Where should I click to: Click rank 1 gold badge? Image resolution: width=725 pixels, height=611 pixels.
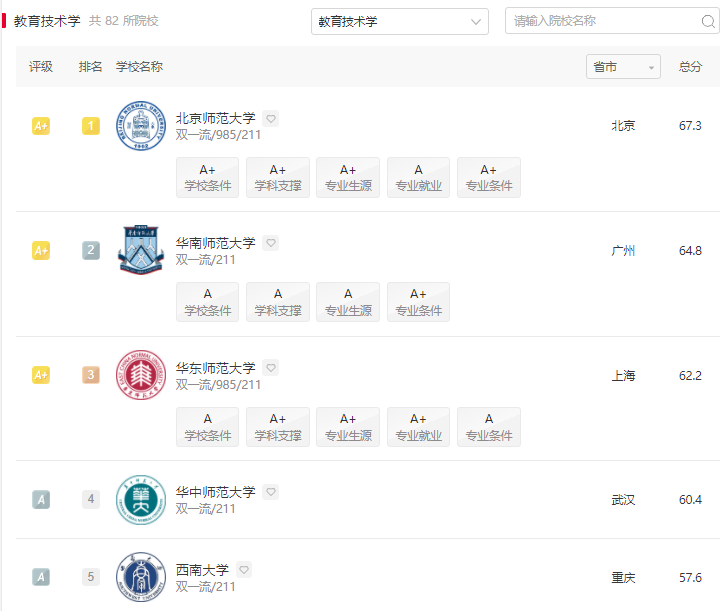(x=91, y=126)
